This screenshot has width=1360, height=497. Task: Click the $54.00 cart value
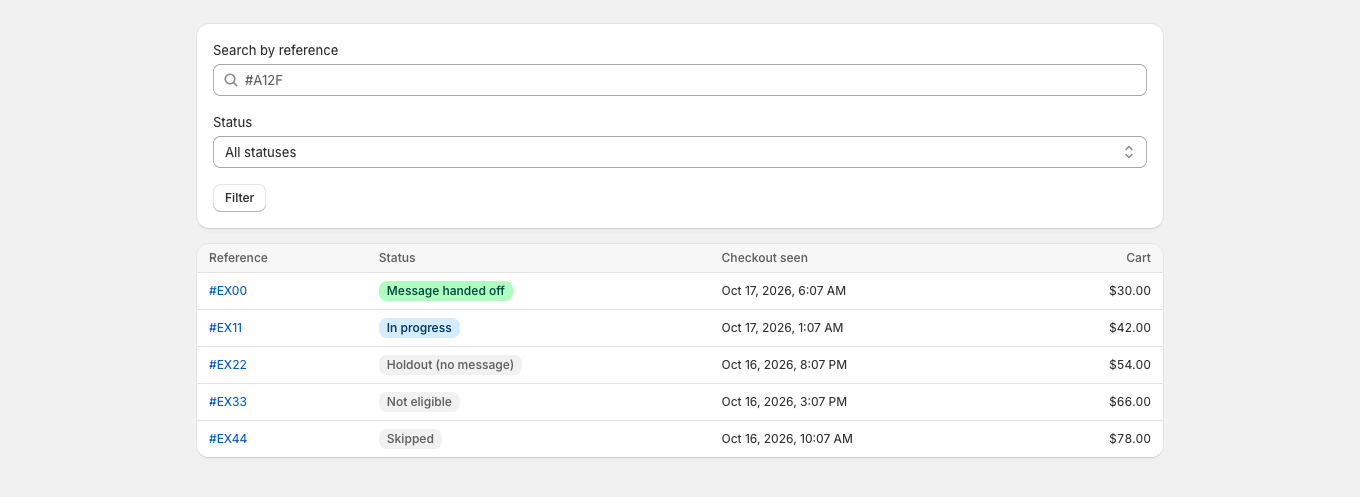1130,365
